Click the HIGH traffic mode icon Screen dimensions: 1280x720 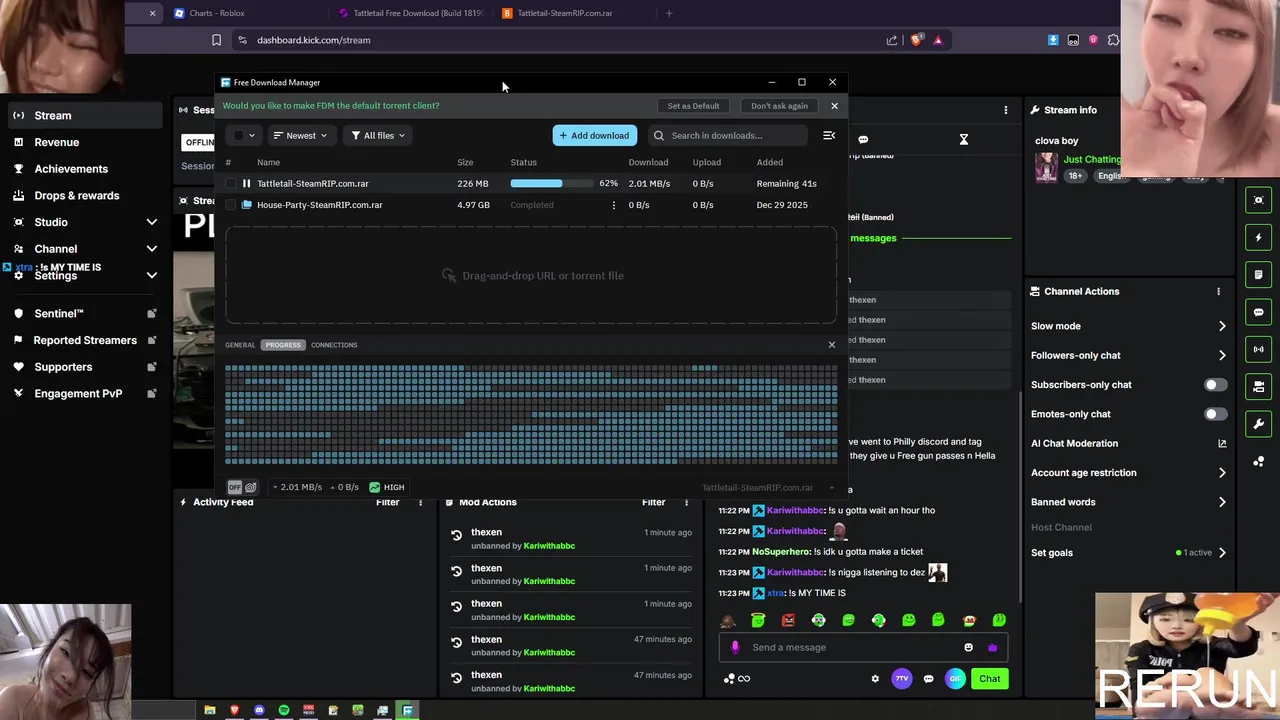pos(374,488)
